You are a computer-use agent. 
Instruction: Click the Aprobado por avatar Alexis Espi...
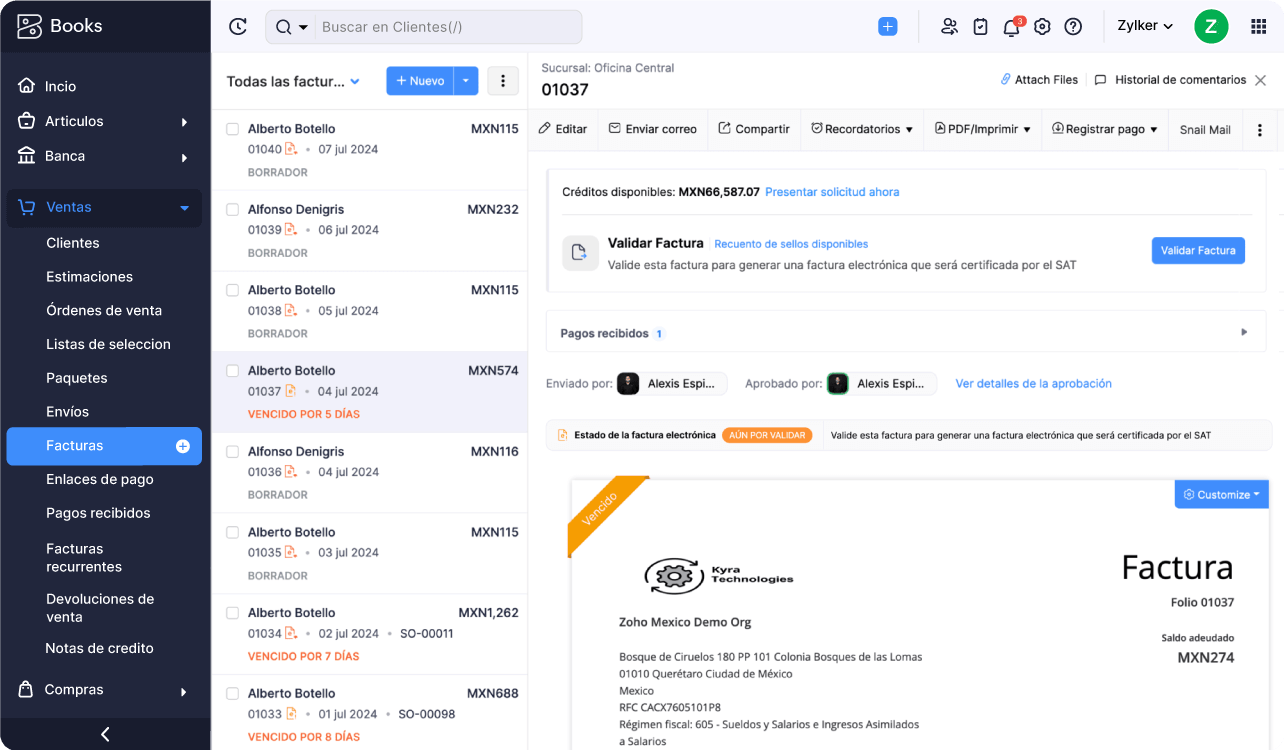tap(838, 384)
